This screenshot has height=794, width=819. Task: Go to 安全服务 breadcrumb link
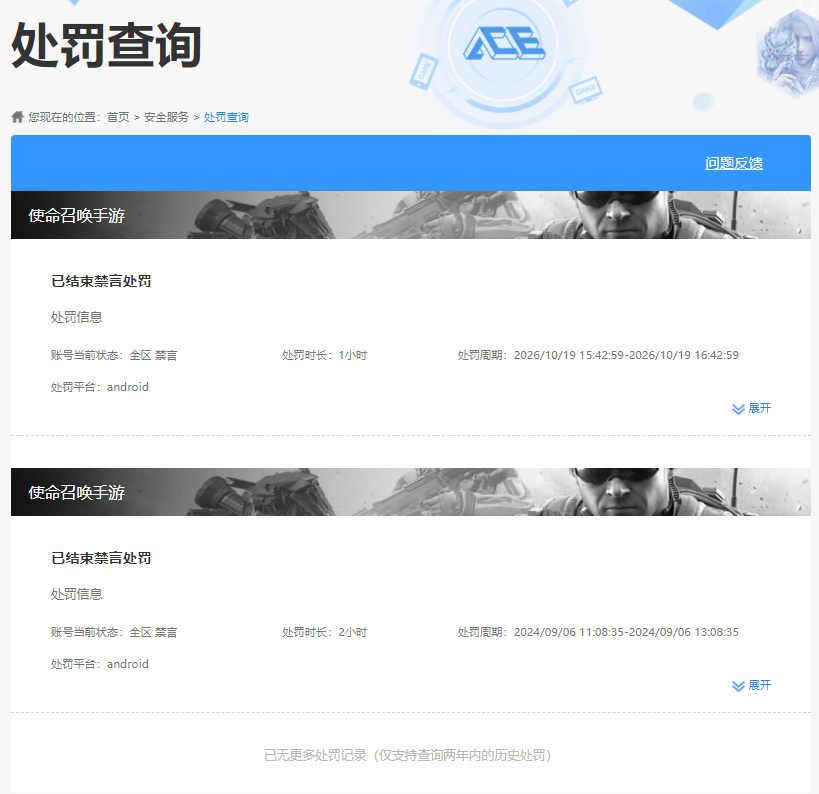[166, 117]
